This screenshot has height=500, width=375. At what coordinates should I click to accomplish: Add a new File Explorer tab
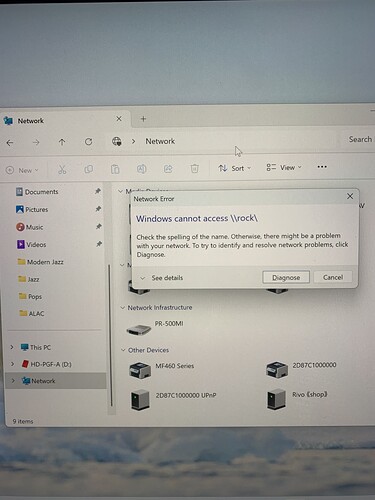click(143, 119)
